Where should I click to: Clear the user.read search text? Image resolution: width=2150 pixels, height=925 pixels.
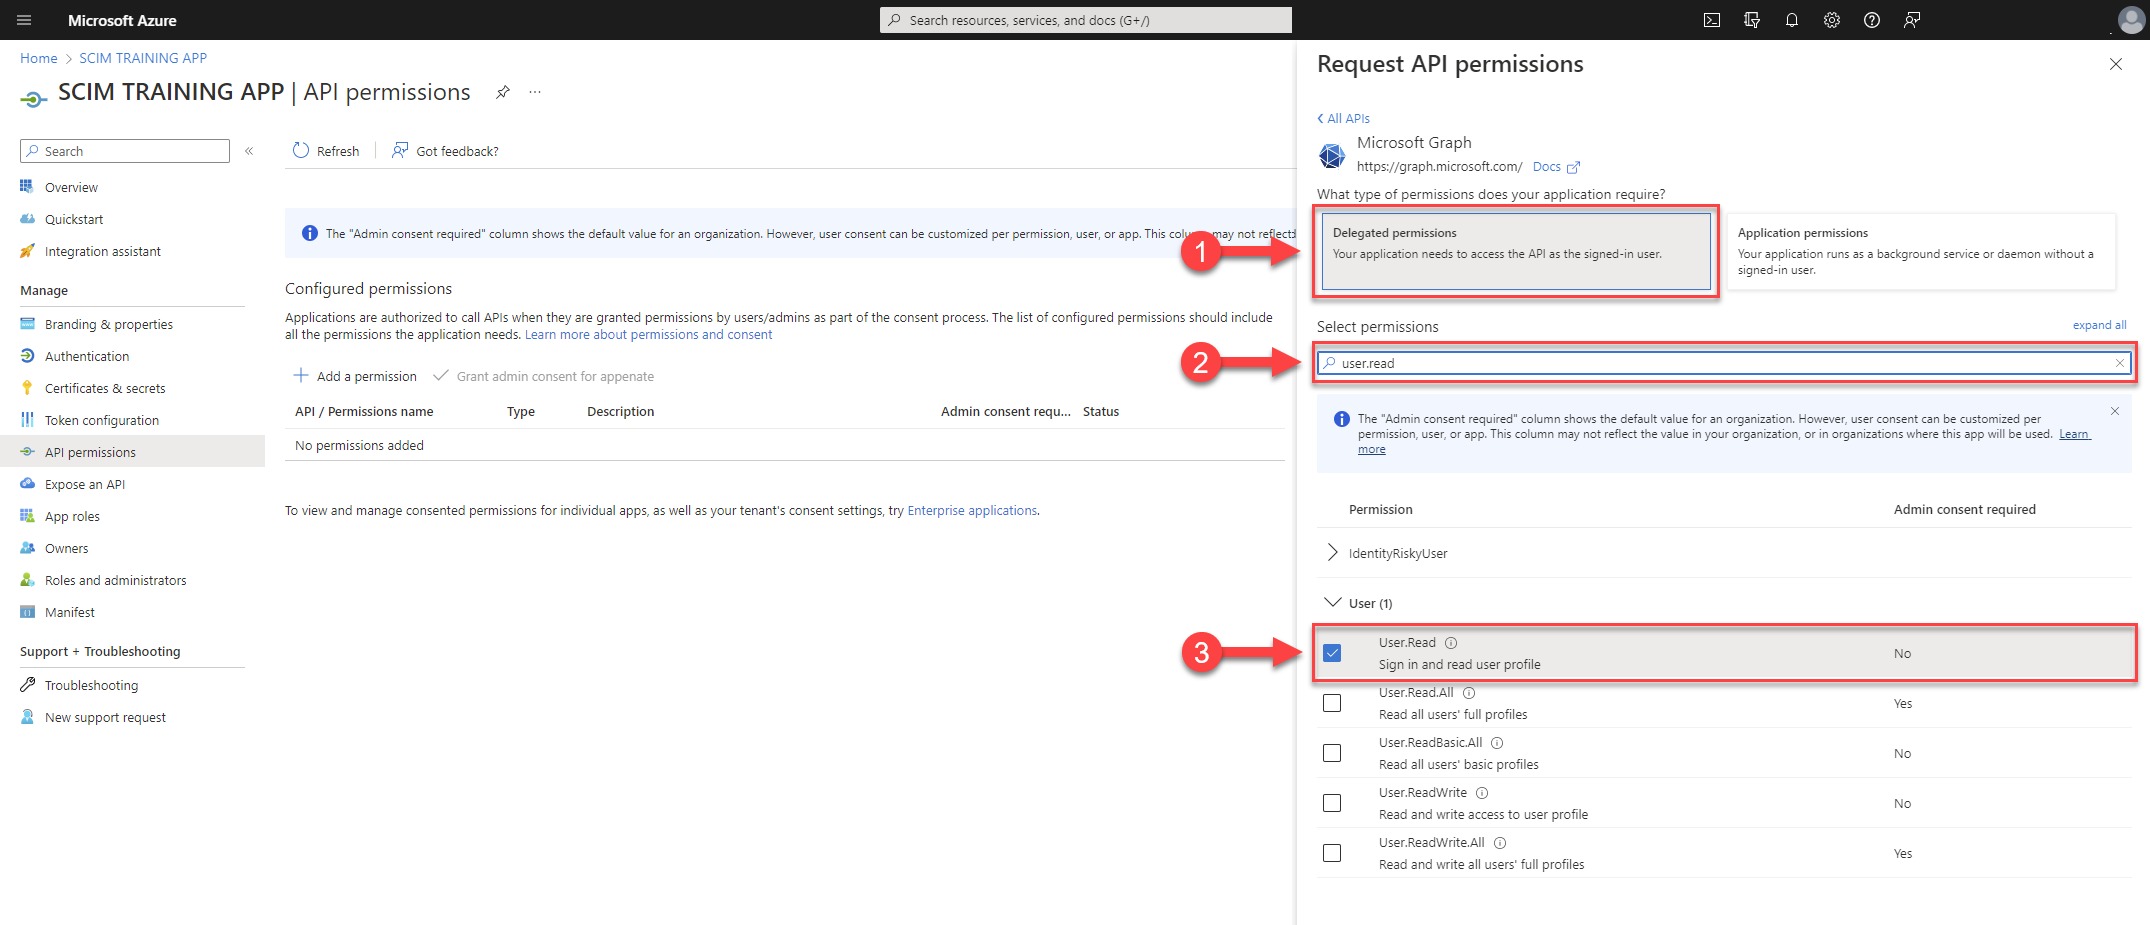[x=2119, y=363]
